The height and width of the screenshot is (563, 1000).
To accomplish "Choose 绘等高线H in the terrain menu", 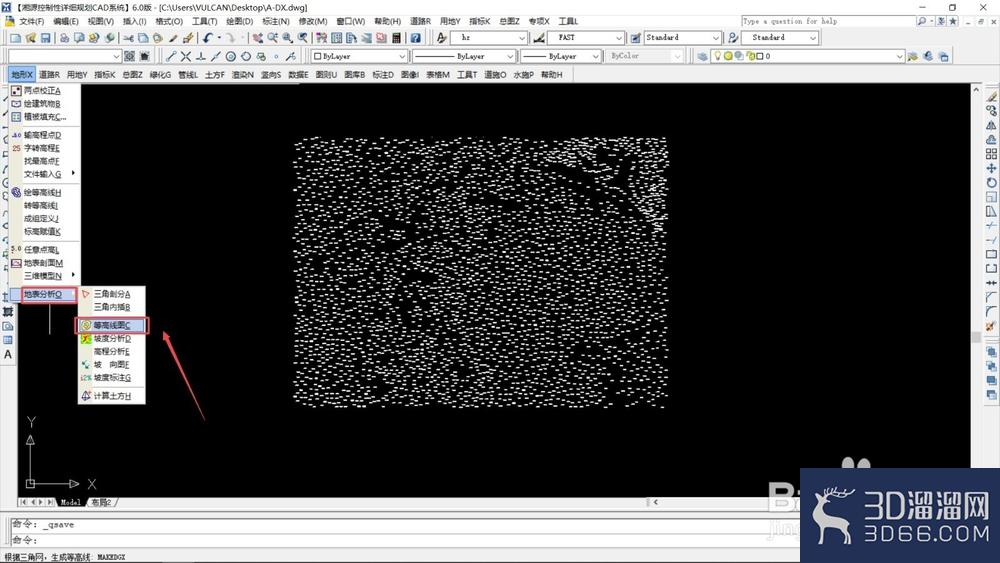I will 43,193.
